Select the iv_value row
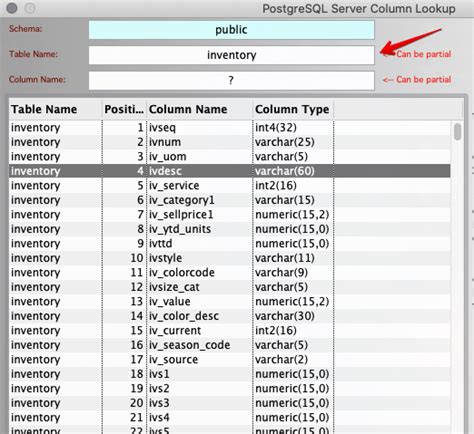 [229, 301]
